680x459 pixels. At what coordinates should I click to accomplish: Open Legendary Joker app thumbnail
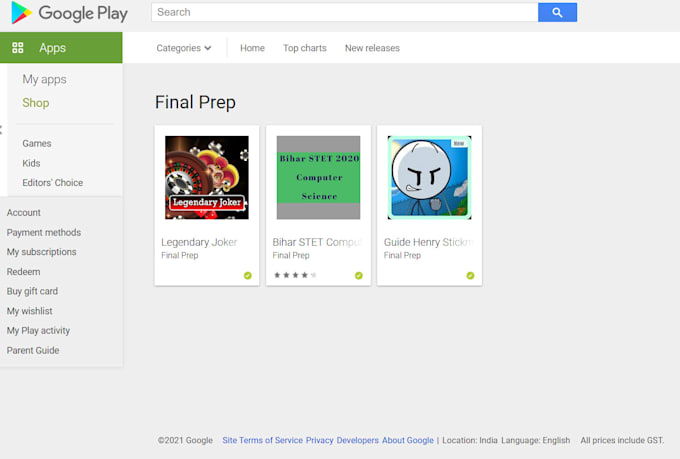click(x=207, y=177)
